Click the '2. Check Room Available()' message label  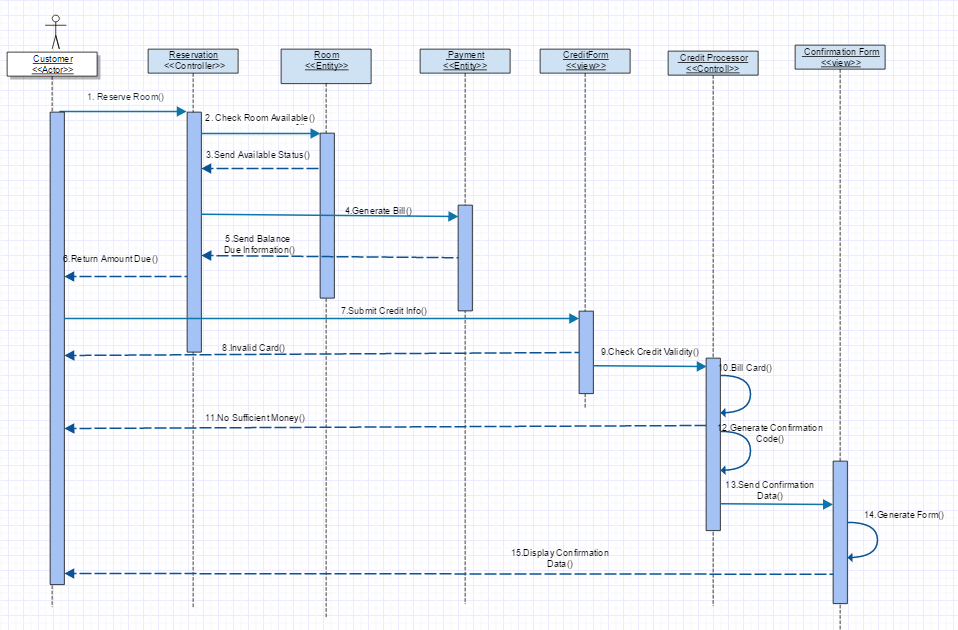(x=260, y=118)
